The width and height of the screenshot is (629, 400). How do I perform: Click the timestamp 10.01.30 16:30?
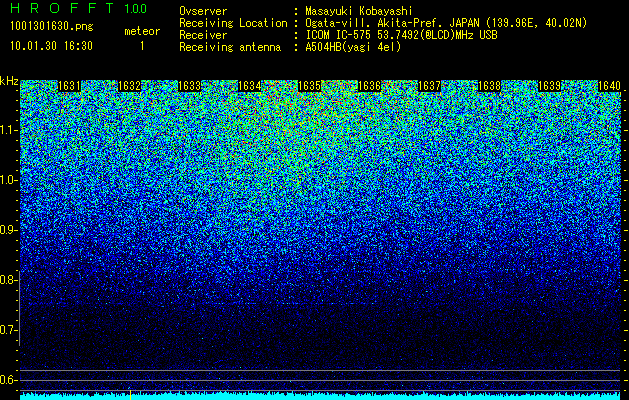(x=51, y=46)
